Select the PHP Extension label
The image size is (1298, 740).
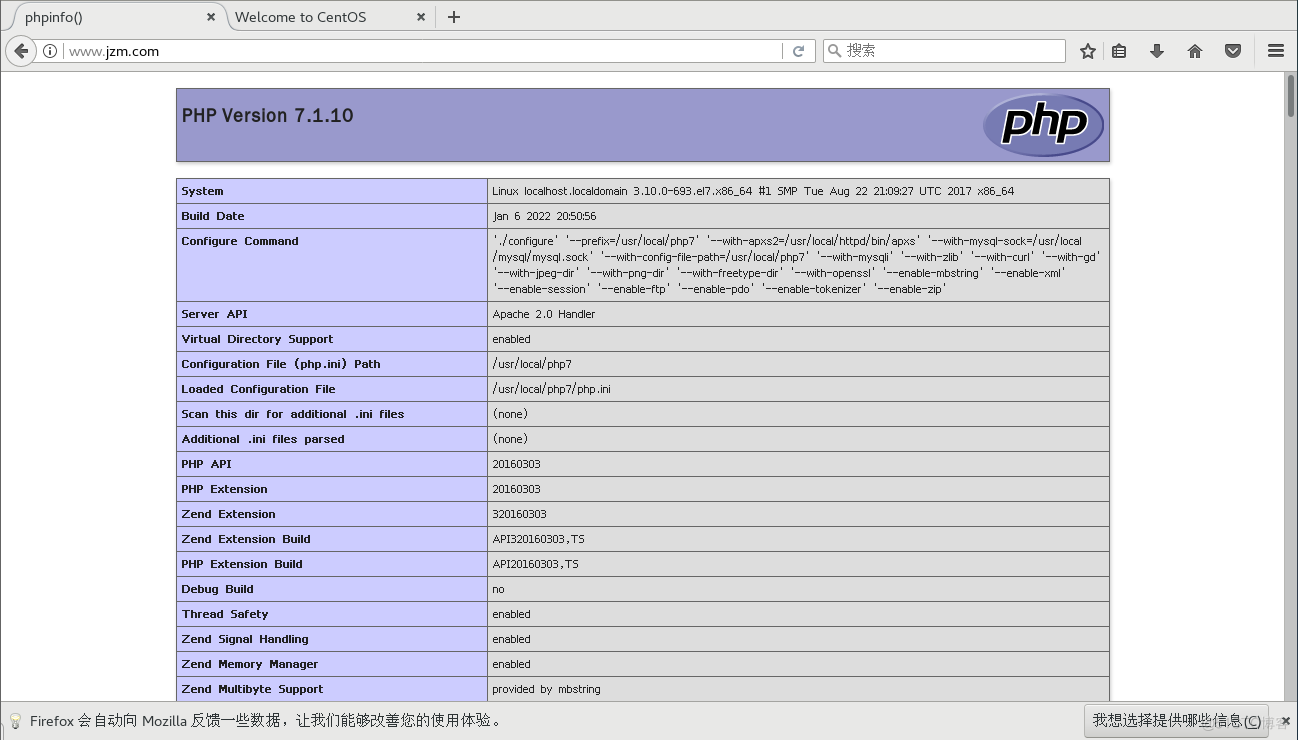(x=224, y=489)
